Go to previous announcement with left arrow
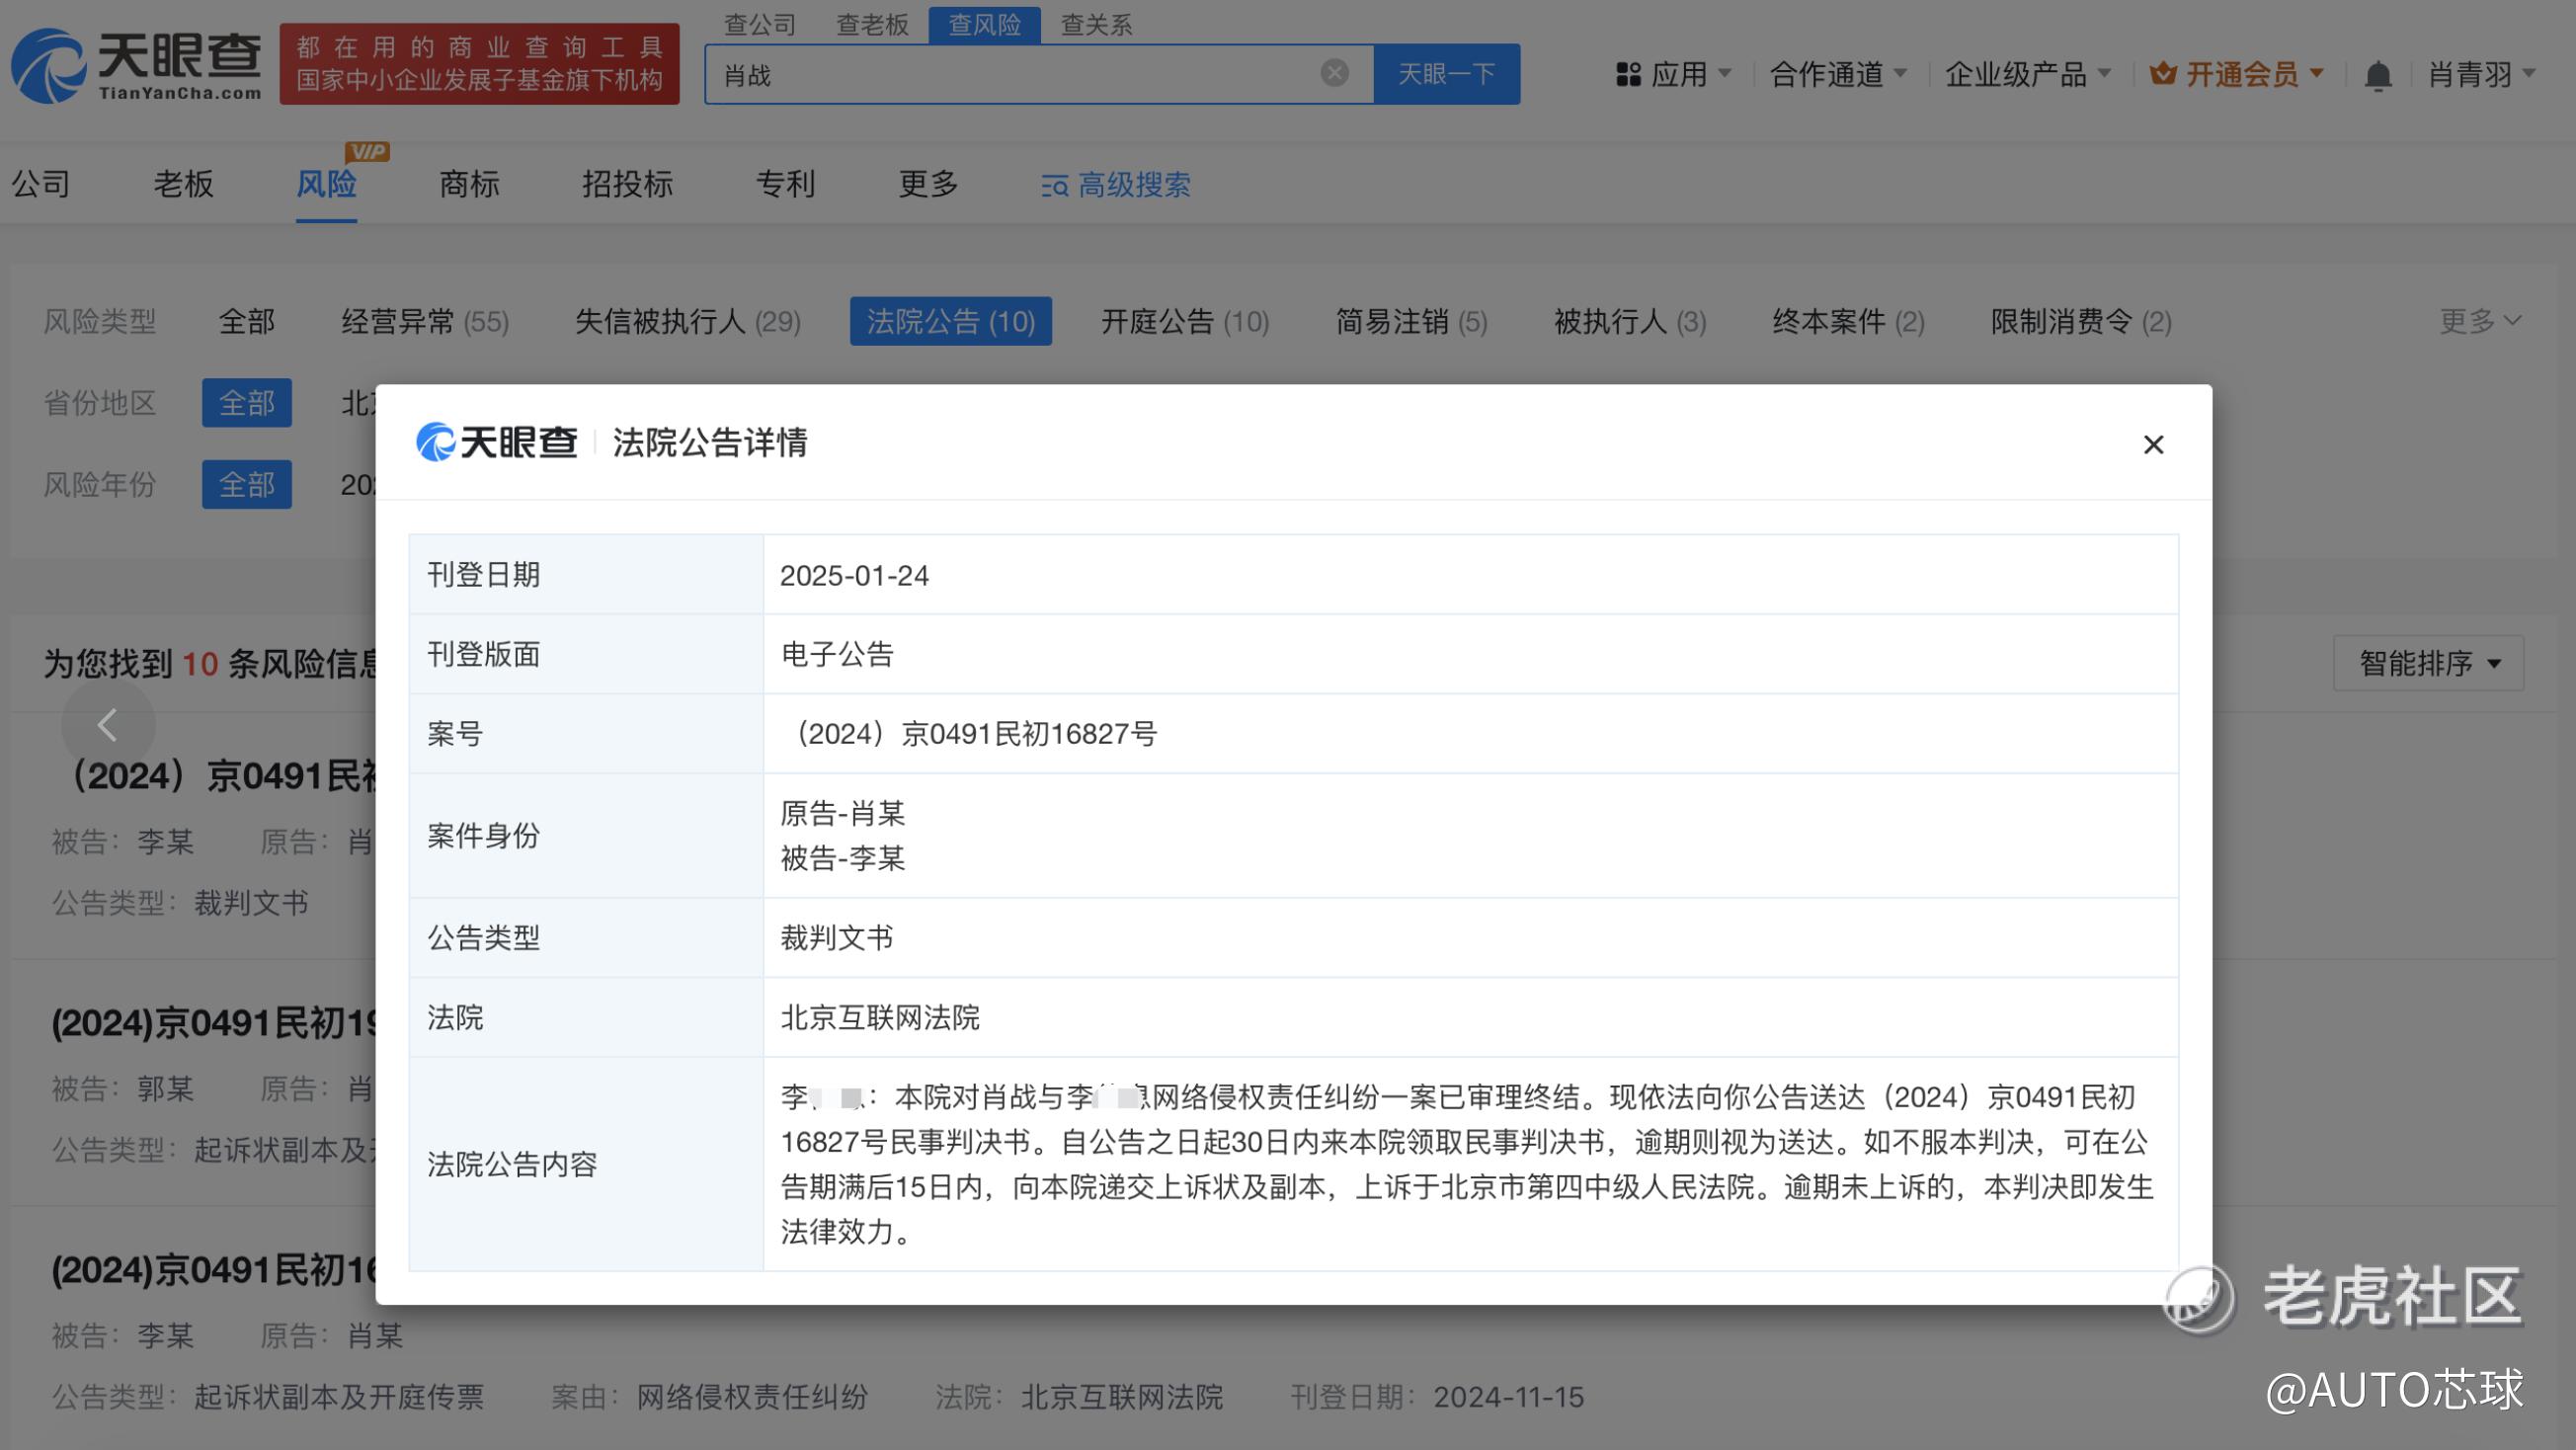2576x1450 pixels. 108,725
